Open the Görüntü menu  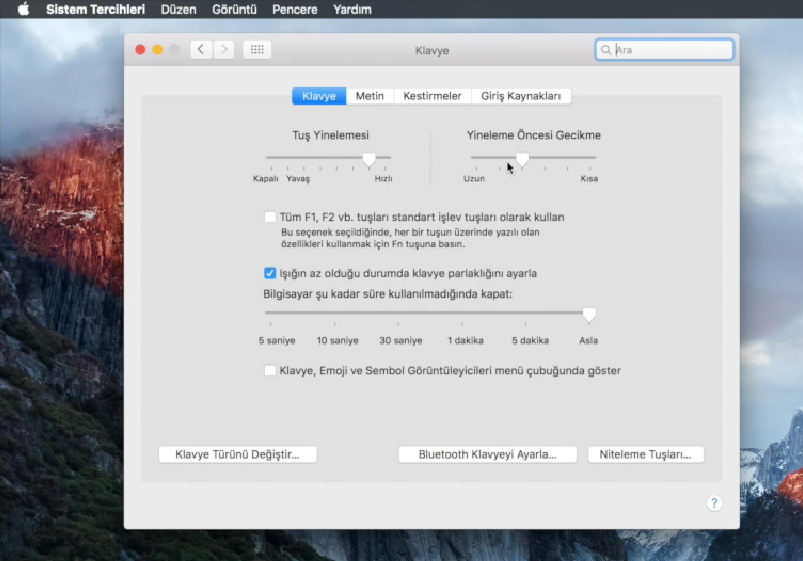click(x=234, y=9)
